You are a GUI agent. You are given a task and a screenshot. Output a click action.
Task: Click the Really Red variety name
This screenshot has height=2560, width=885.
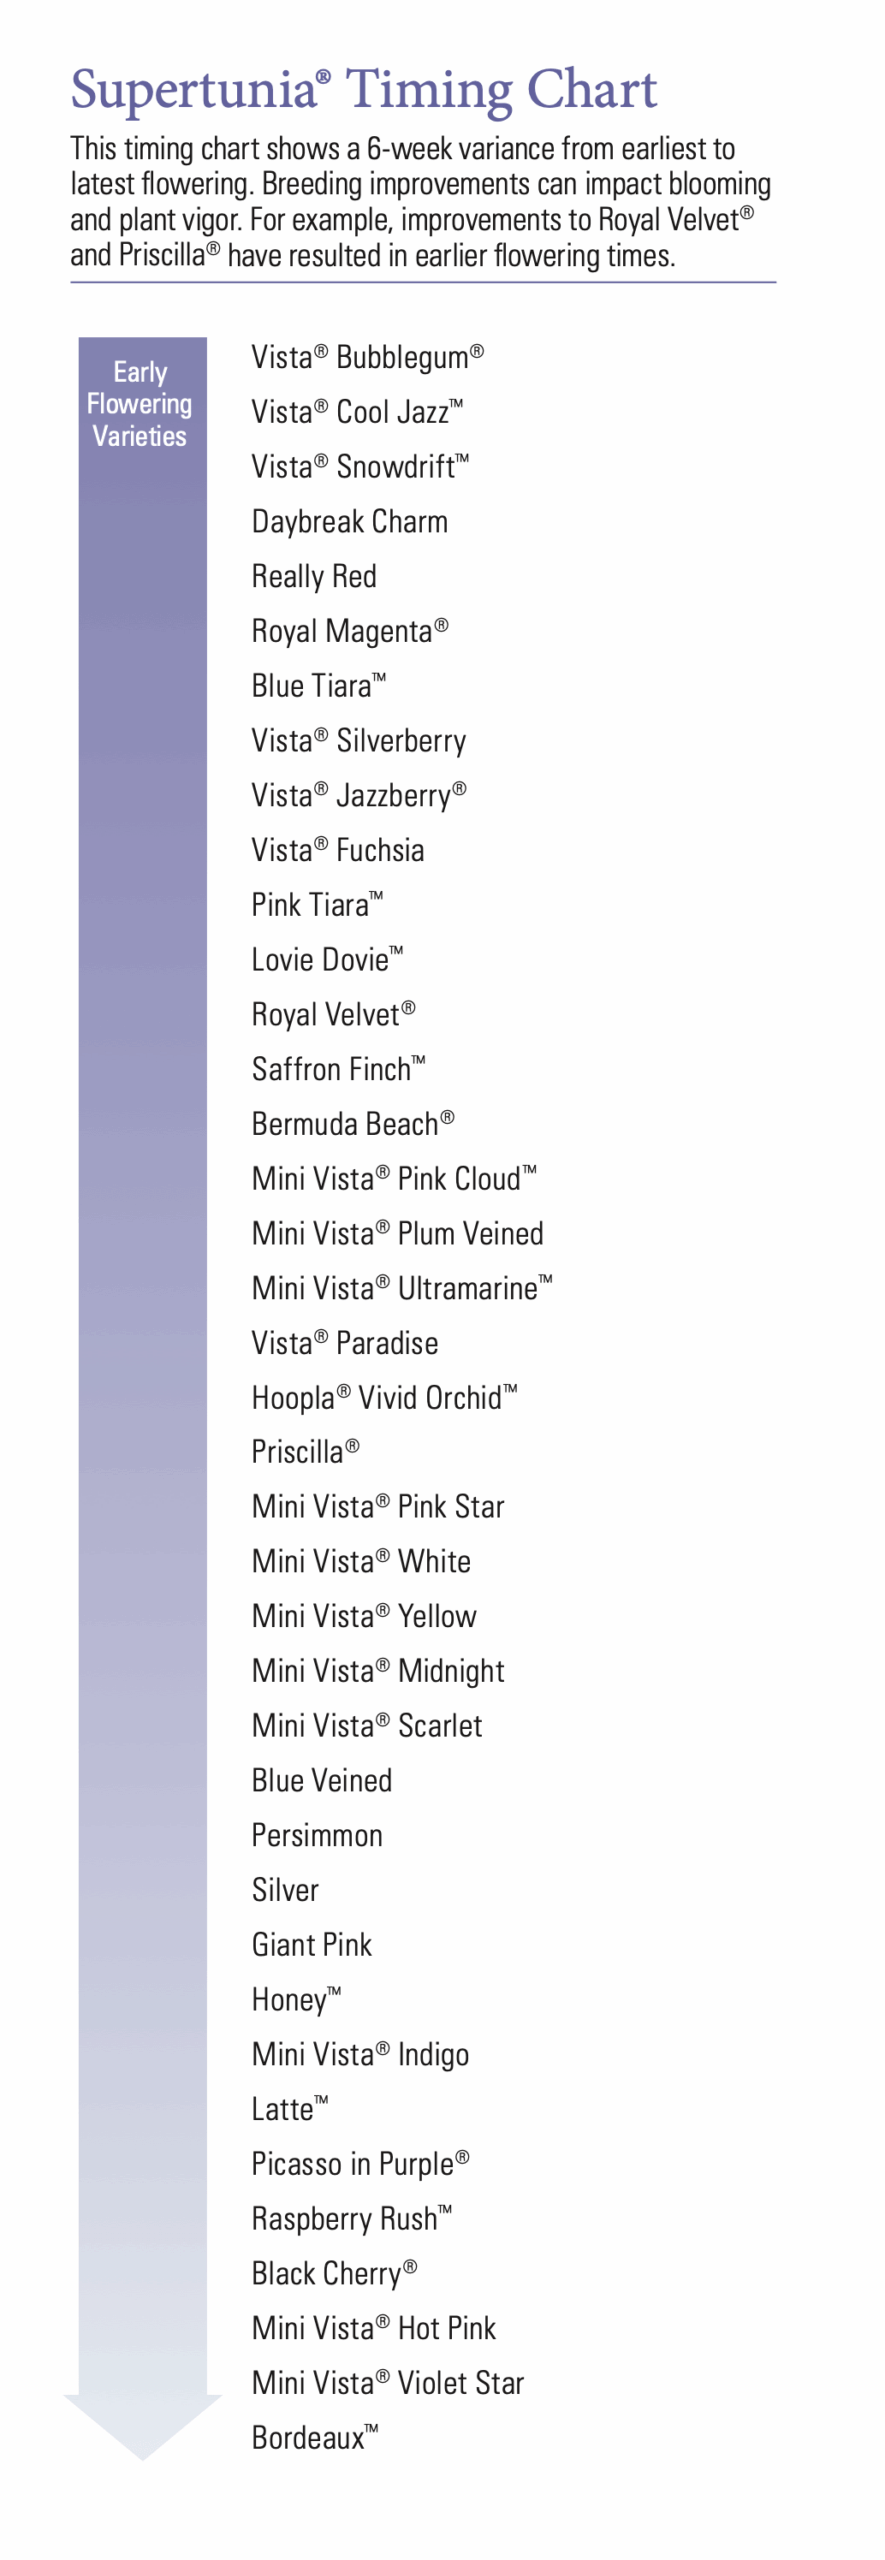point(314,577)
